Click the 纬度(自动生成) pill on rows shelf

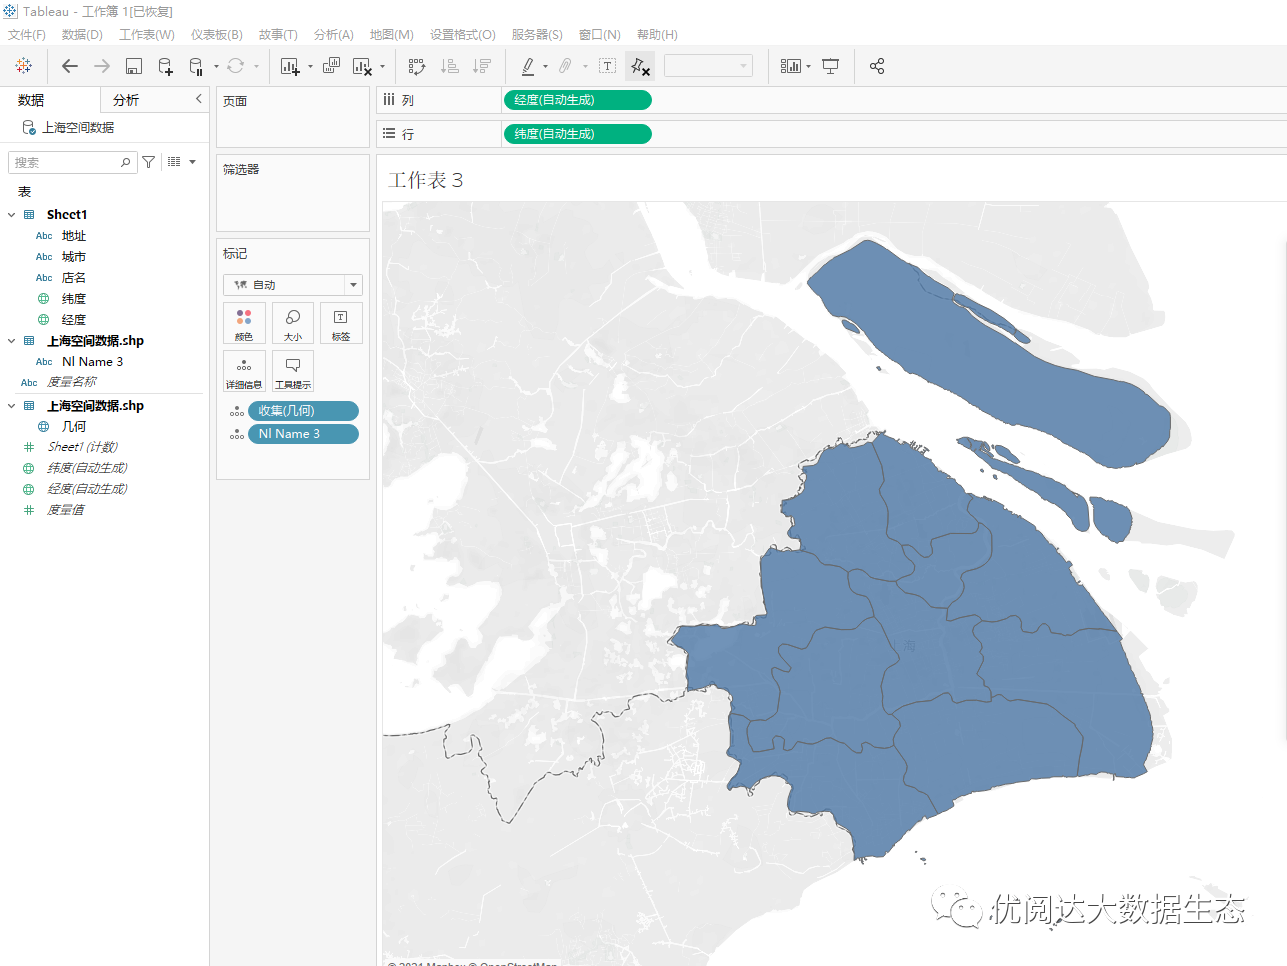coord(577,134)
